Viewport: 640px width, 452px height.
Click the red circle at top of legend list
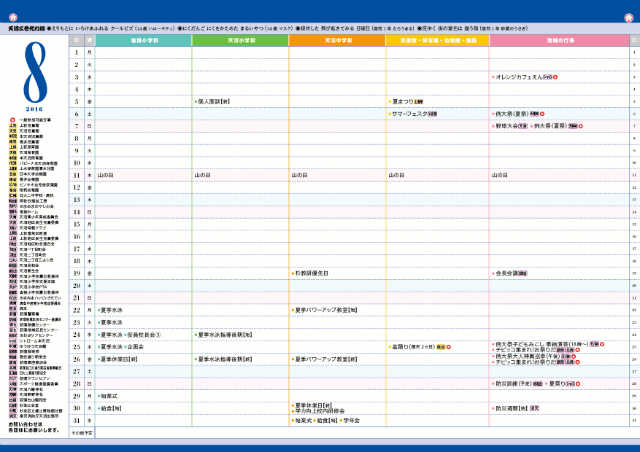click(x=13, y=120)
